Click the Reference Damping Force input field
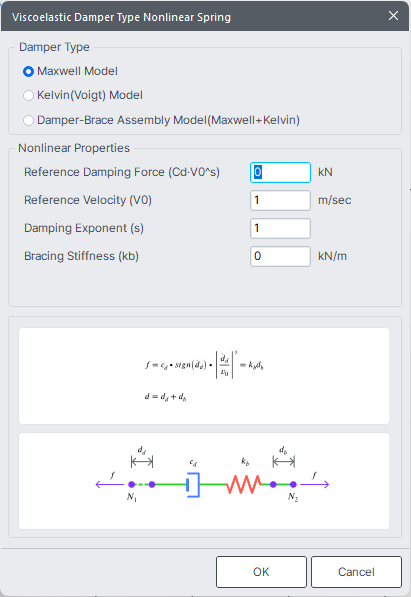This screenshot has width=411, height=597. click(x=280, y=172)
